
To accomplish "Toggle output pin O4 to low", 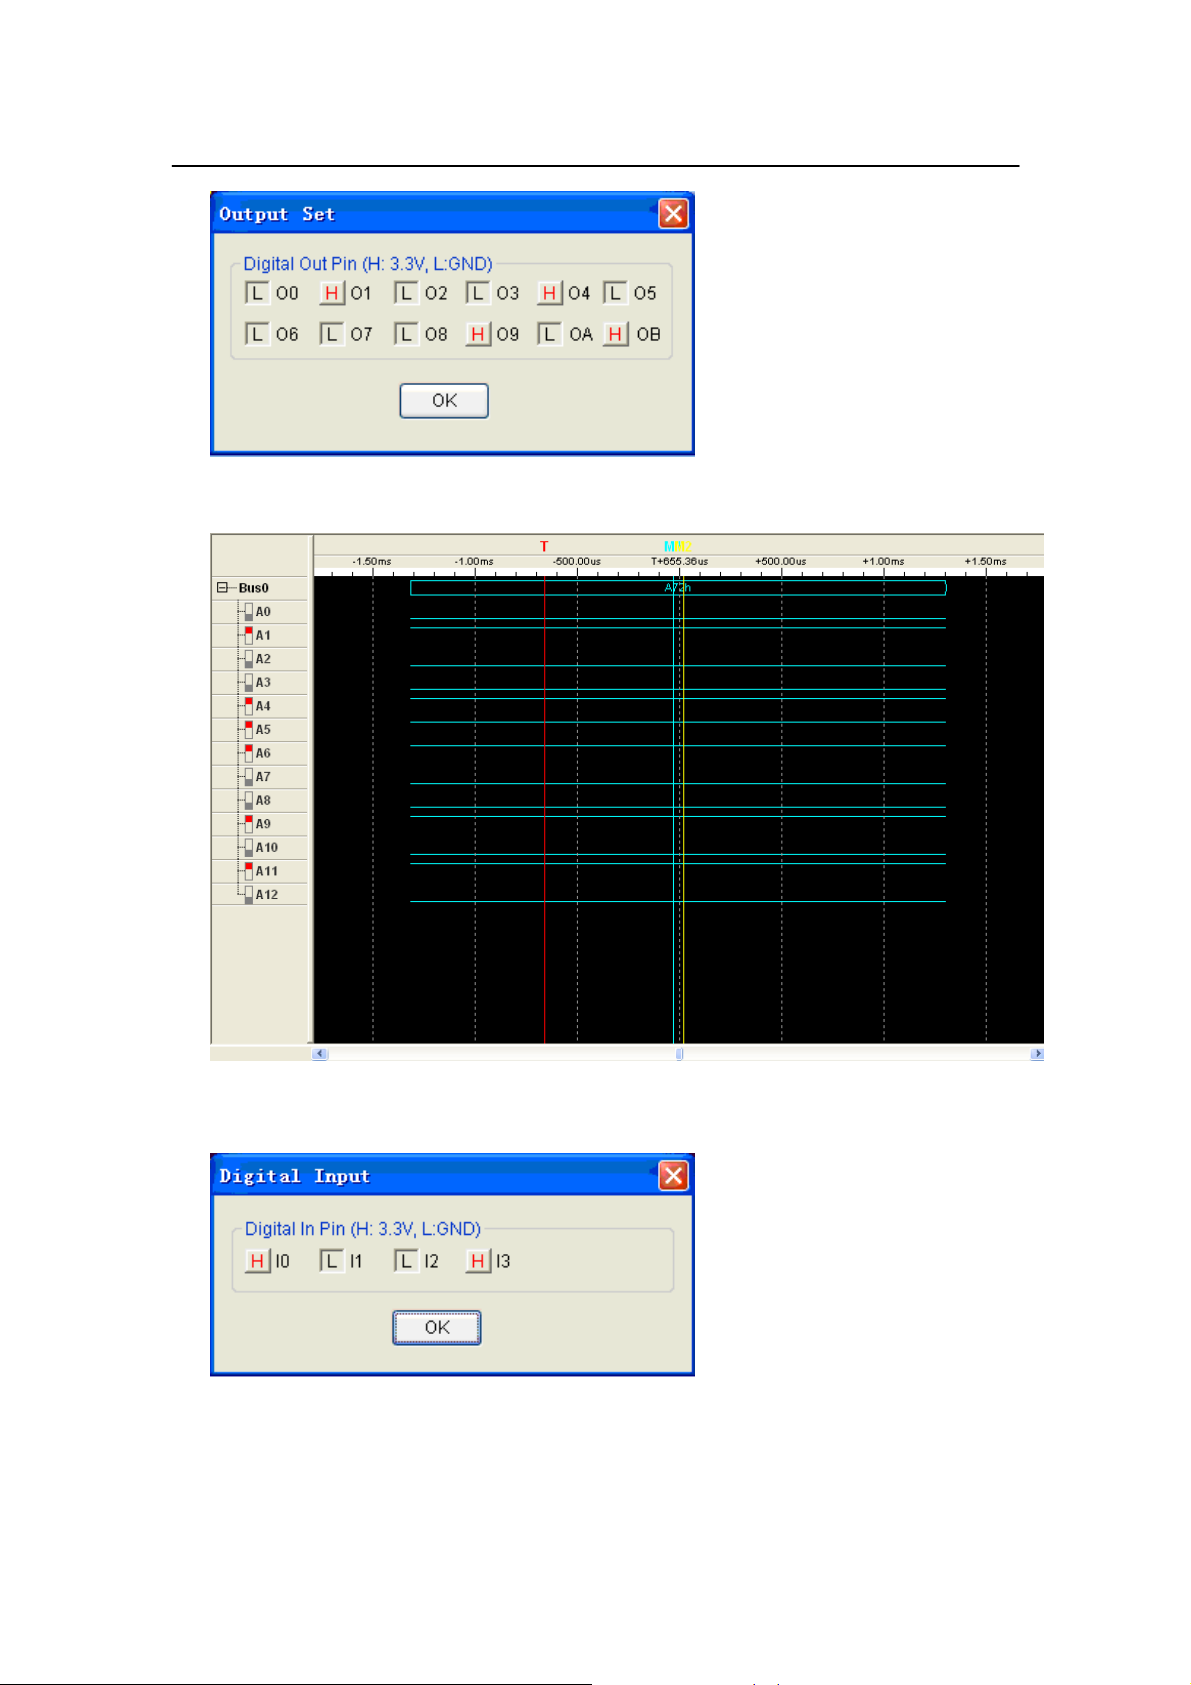I will [550, 293].
